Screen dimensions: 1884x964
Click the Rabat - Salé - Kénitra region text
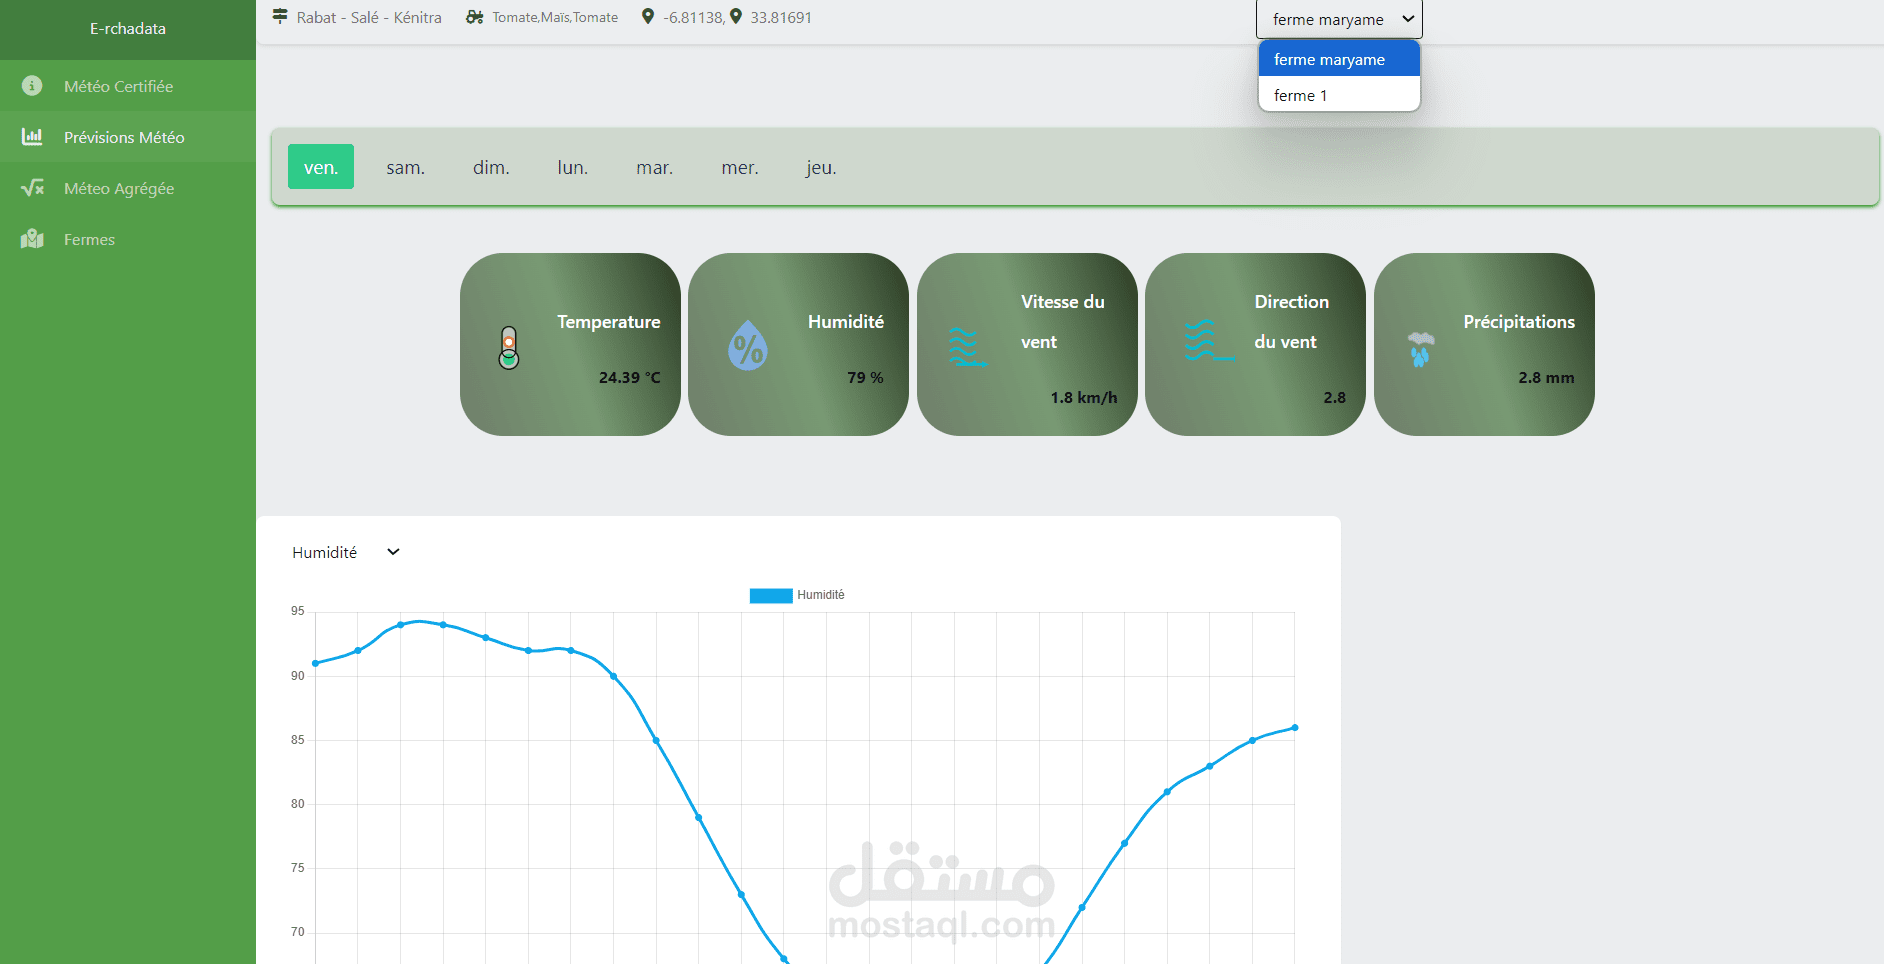[x=369, y=17]
